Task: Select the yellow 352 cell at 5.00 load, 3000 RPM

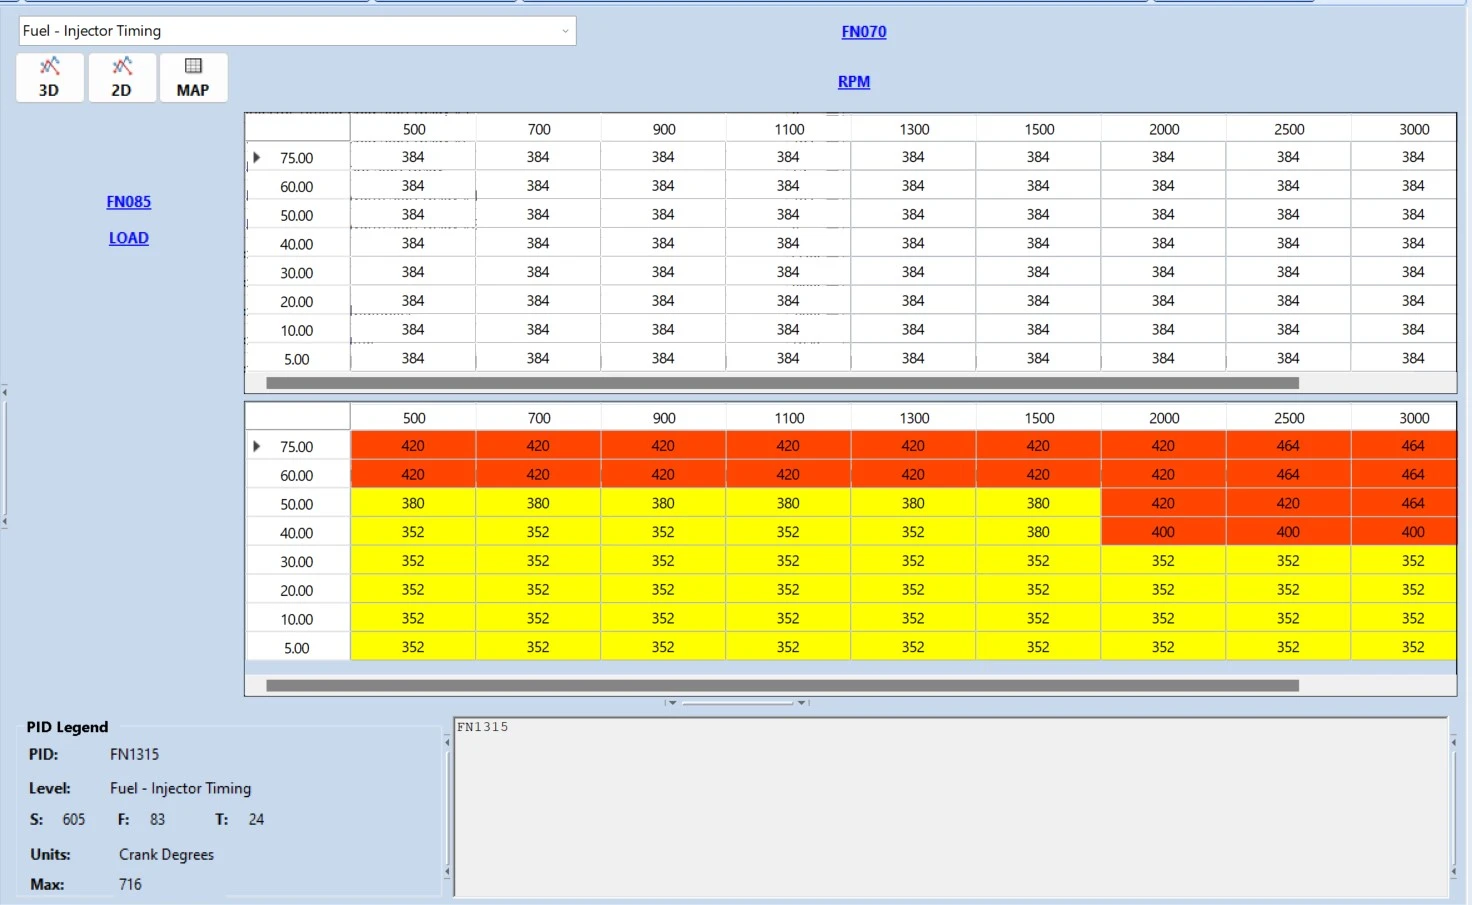Action: (x=1404, y=647)
